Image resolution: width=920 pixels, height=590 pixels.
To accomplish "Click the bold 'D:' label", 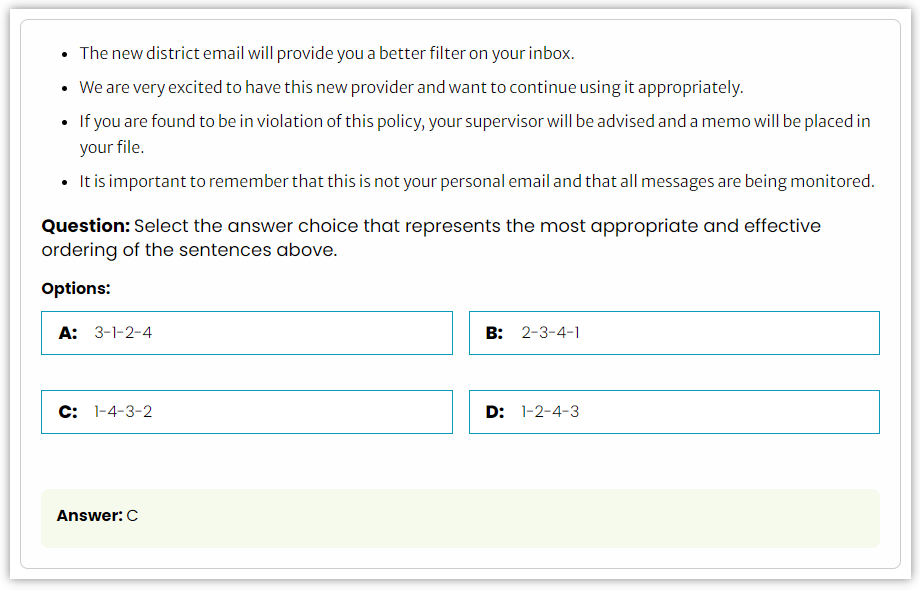I will click(495, 412).
